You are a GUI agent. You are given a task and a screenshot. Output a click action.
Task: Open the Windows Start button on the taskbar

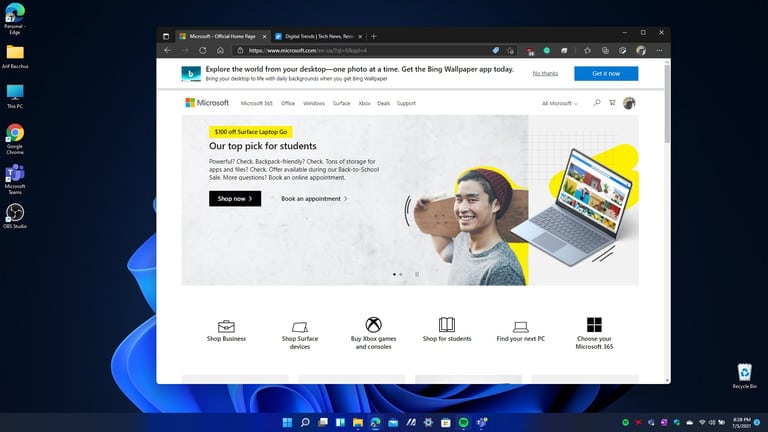pyautogui.click(x=288, y=422)
